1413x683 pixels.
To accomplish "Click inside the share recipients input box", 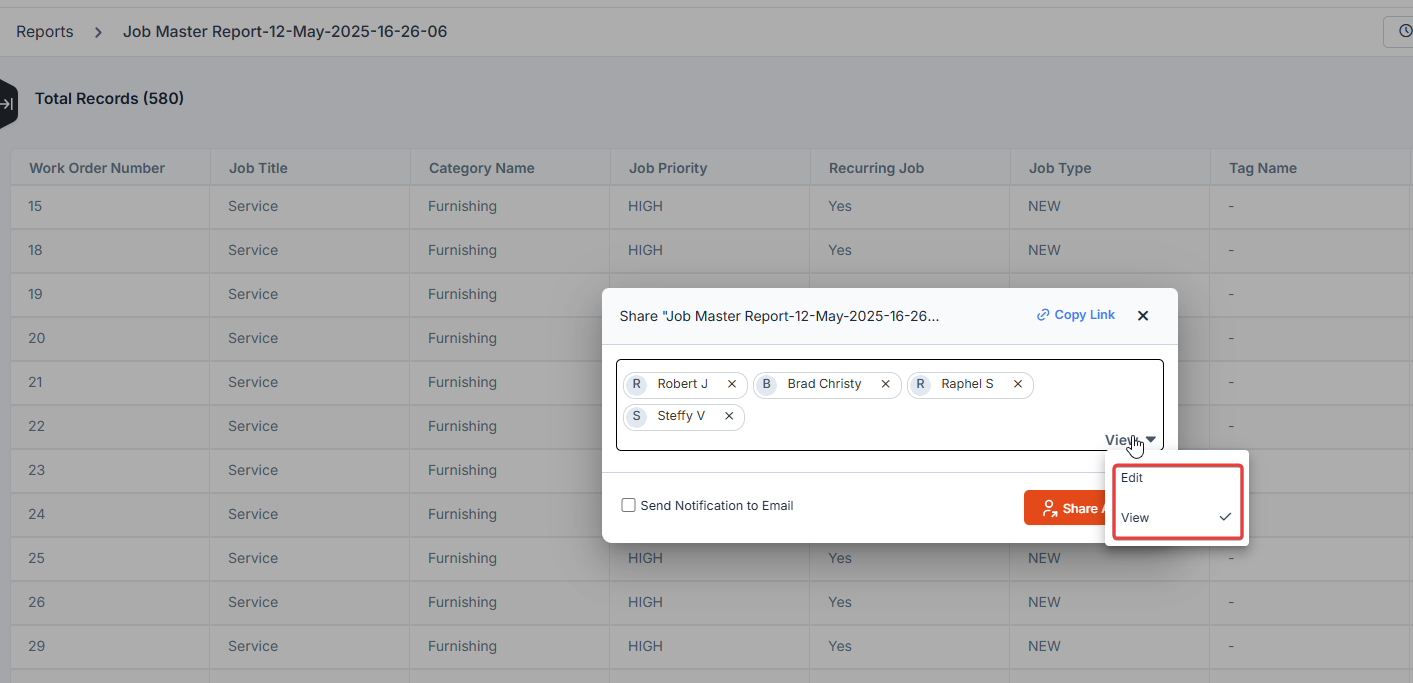I will click(x=890, y=405).
